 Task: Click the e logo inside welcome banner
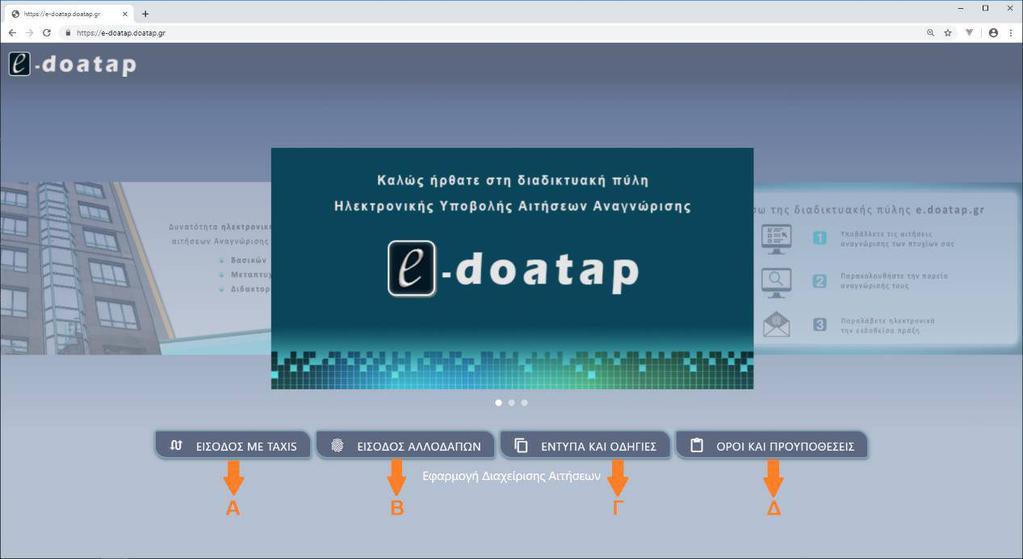tap(411, 268)
